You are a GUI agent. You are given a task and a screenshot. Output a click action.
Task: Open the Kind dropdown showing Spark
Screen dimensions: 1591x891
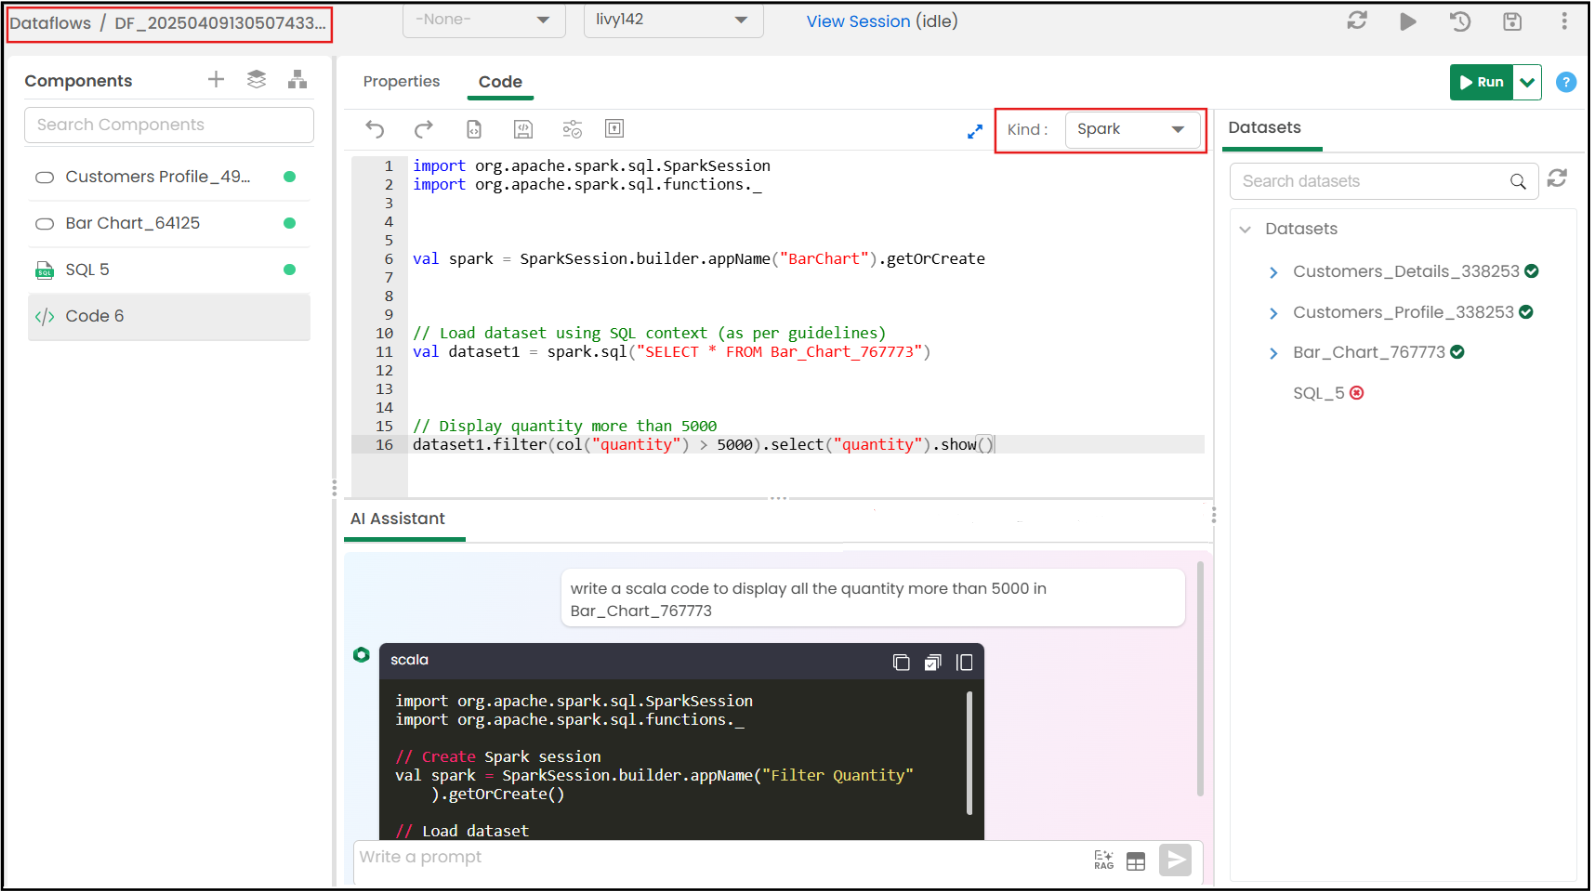tap(1132, 130)
